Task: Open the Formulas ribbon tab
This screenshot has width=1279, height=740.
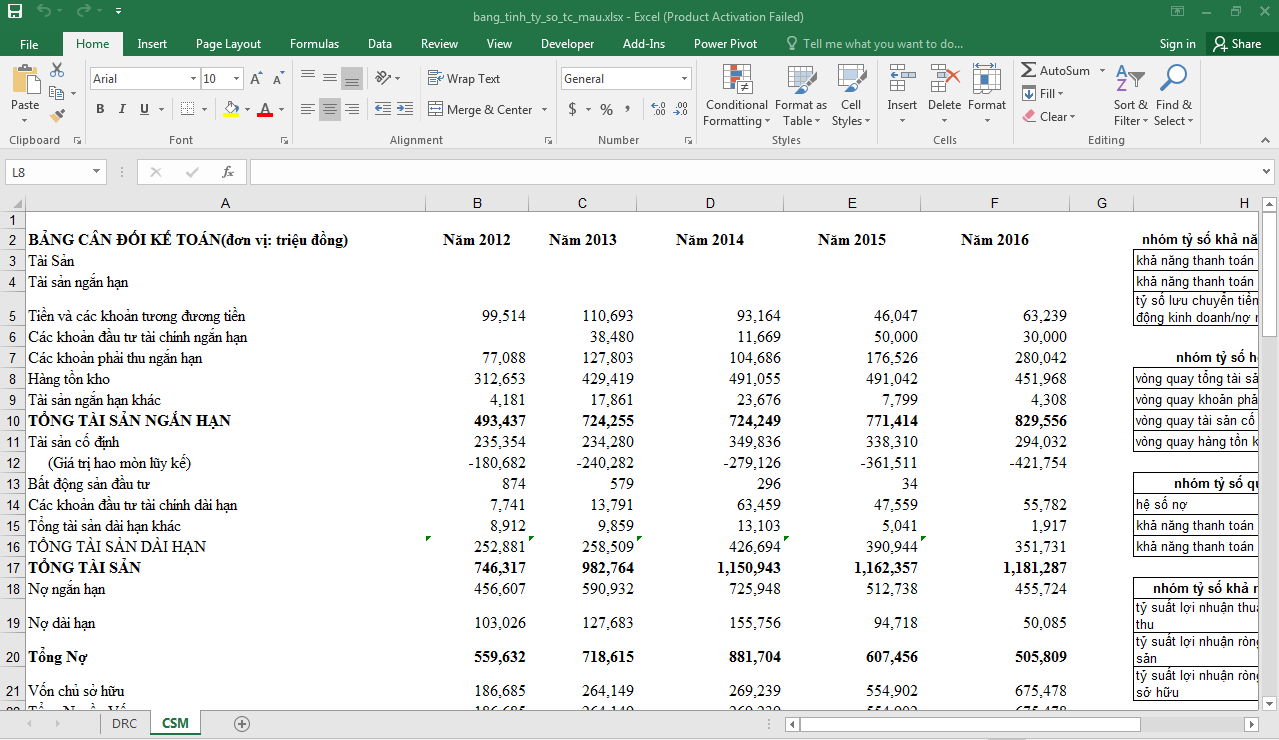Action: click(x=314, y=44)
